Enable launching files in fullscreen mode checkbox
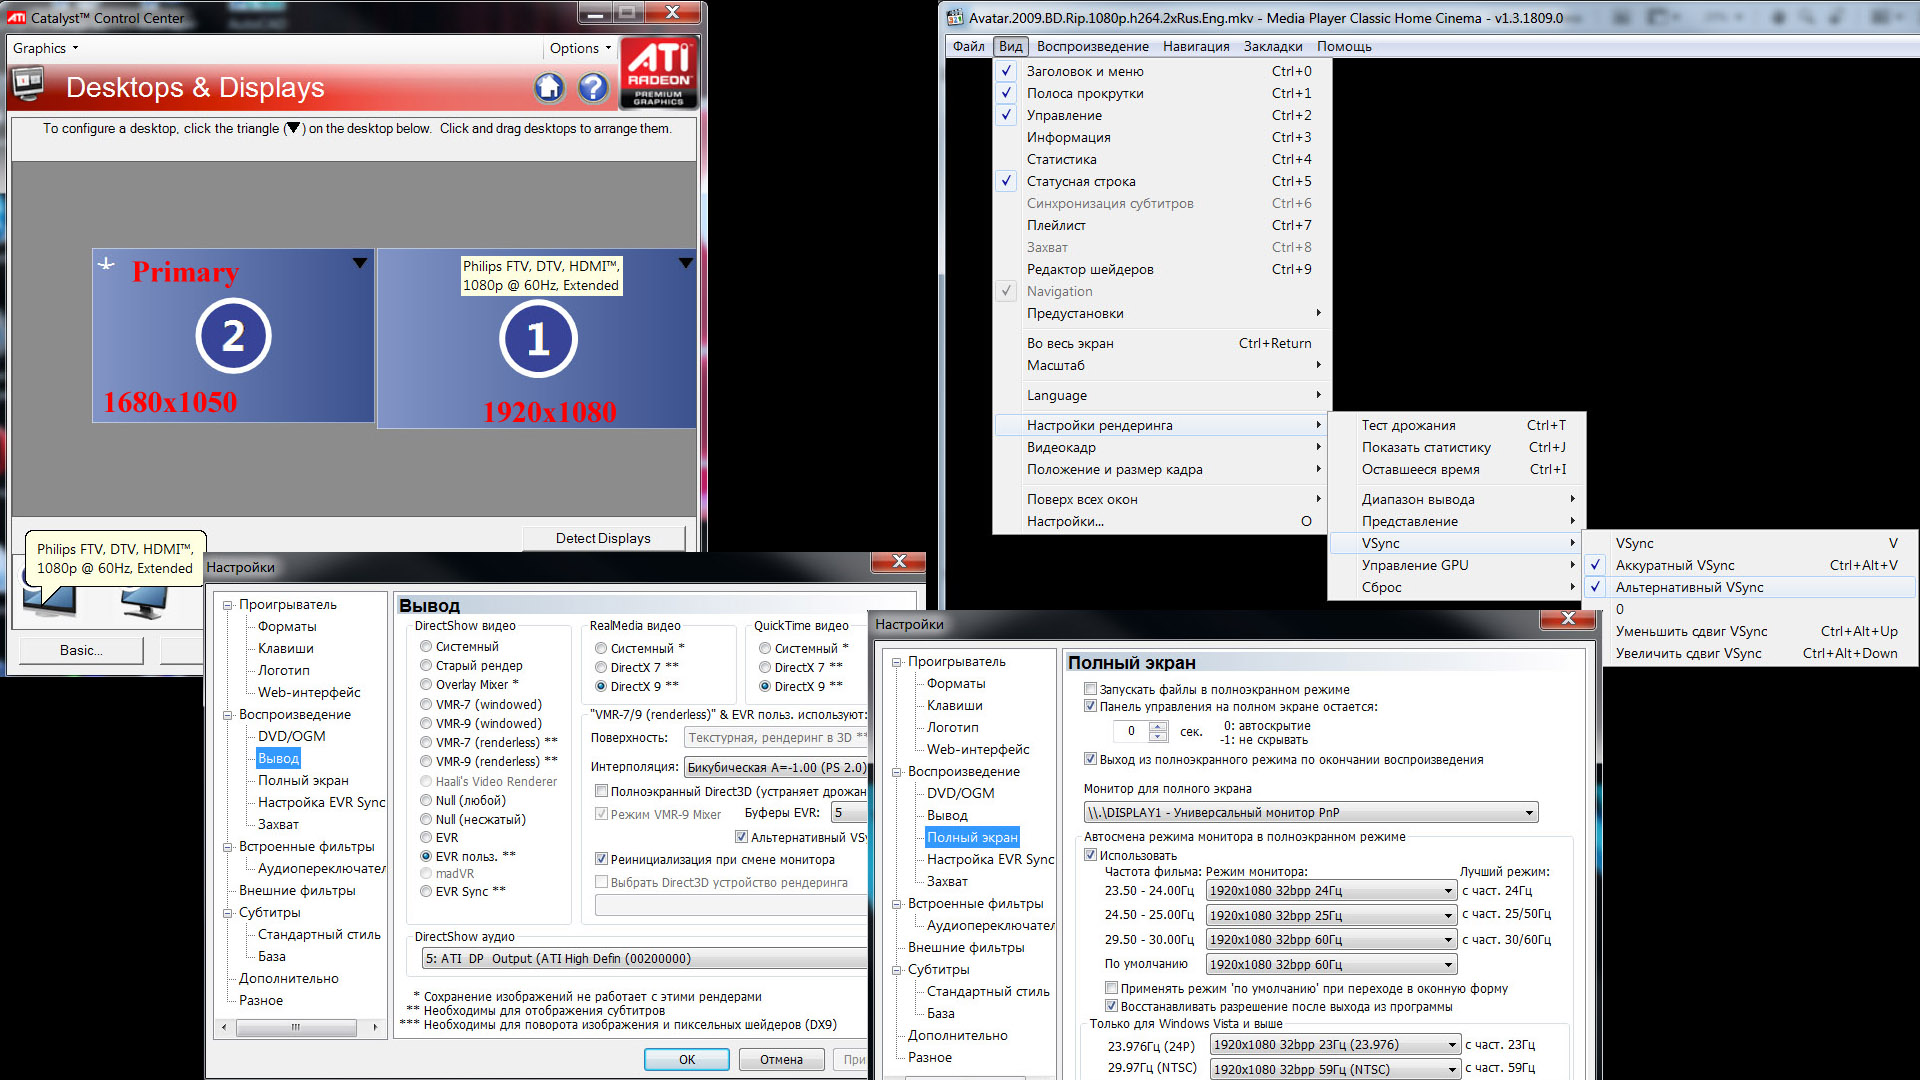This screenshot has width=1920, height=1080. 1091,689
